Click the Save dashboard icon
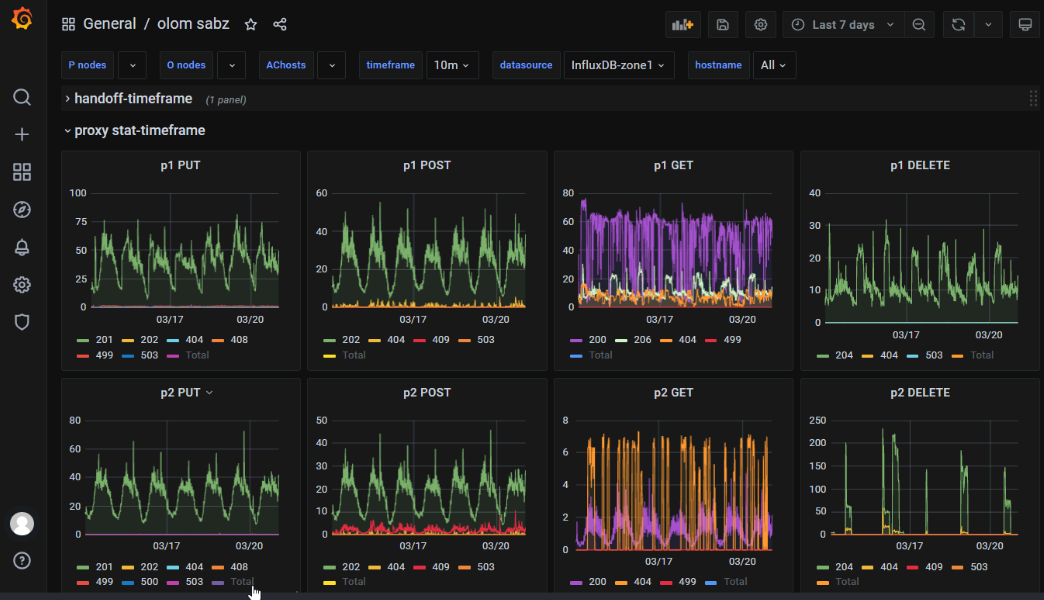Image resolution: width=1044 pixels, height=600 pixels. click(723, 25)
